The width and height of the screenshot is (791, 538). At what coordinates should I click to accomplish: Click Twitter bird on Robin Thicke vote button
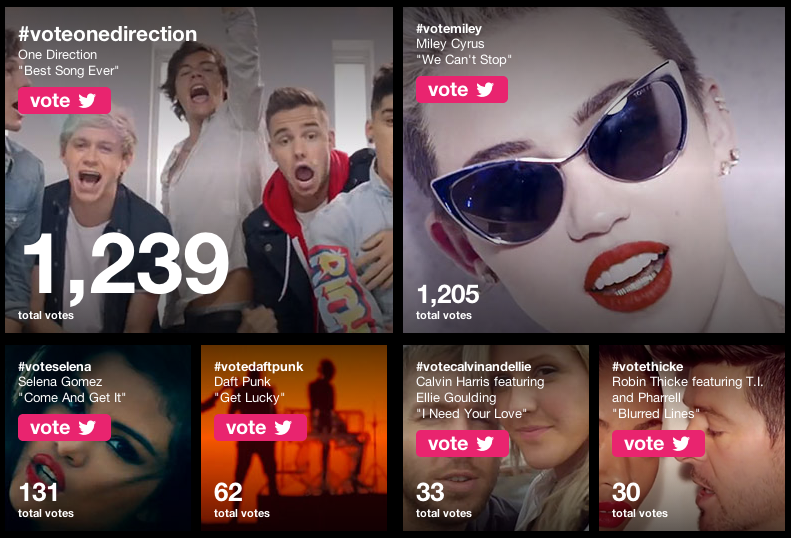tap(681, 444)
